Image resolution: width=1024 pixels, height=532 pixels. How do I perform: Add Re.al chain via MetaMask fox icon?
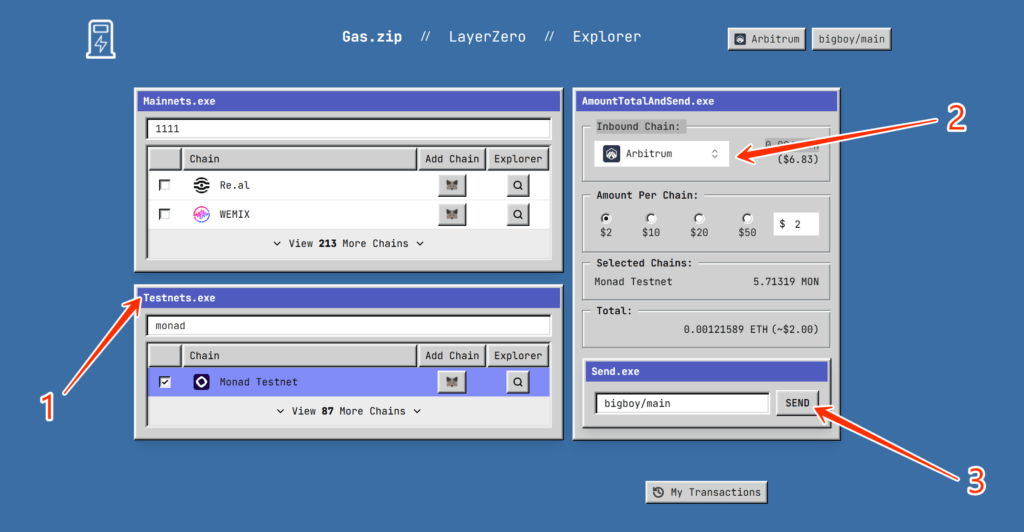pyautogui.click(x=452, y=185)
